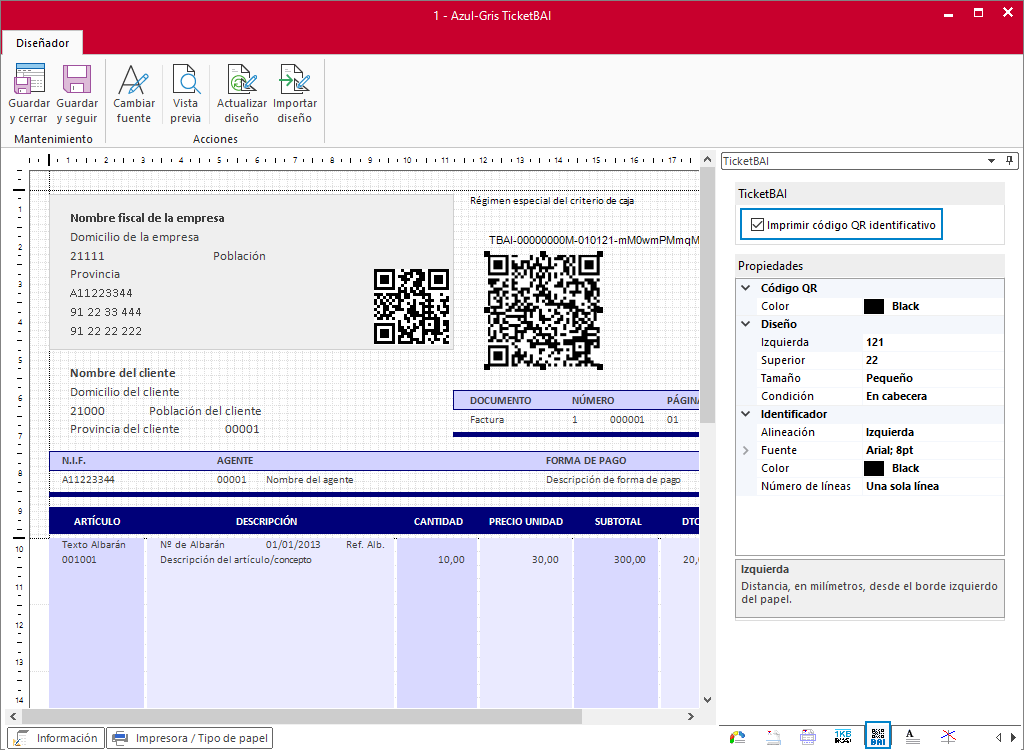
Task: Click the right arrow of panel icon strip
Action: pos(1013,738)
